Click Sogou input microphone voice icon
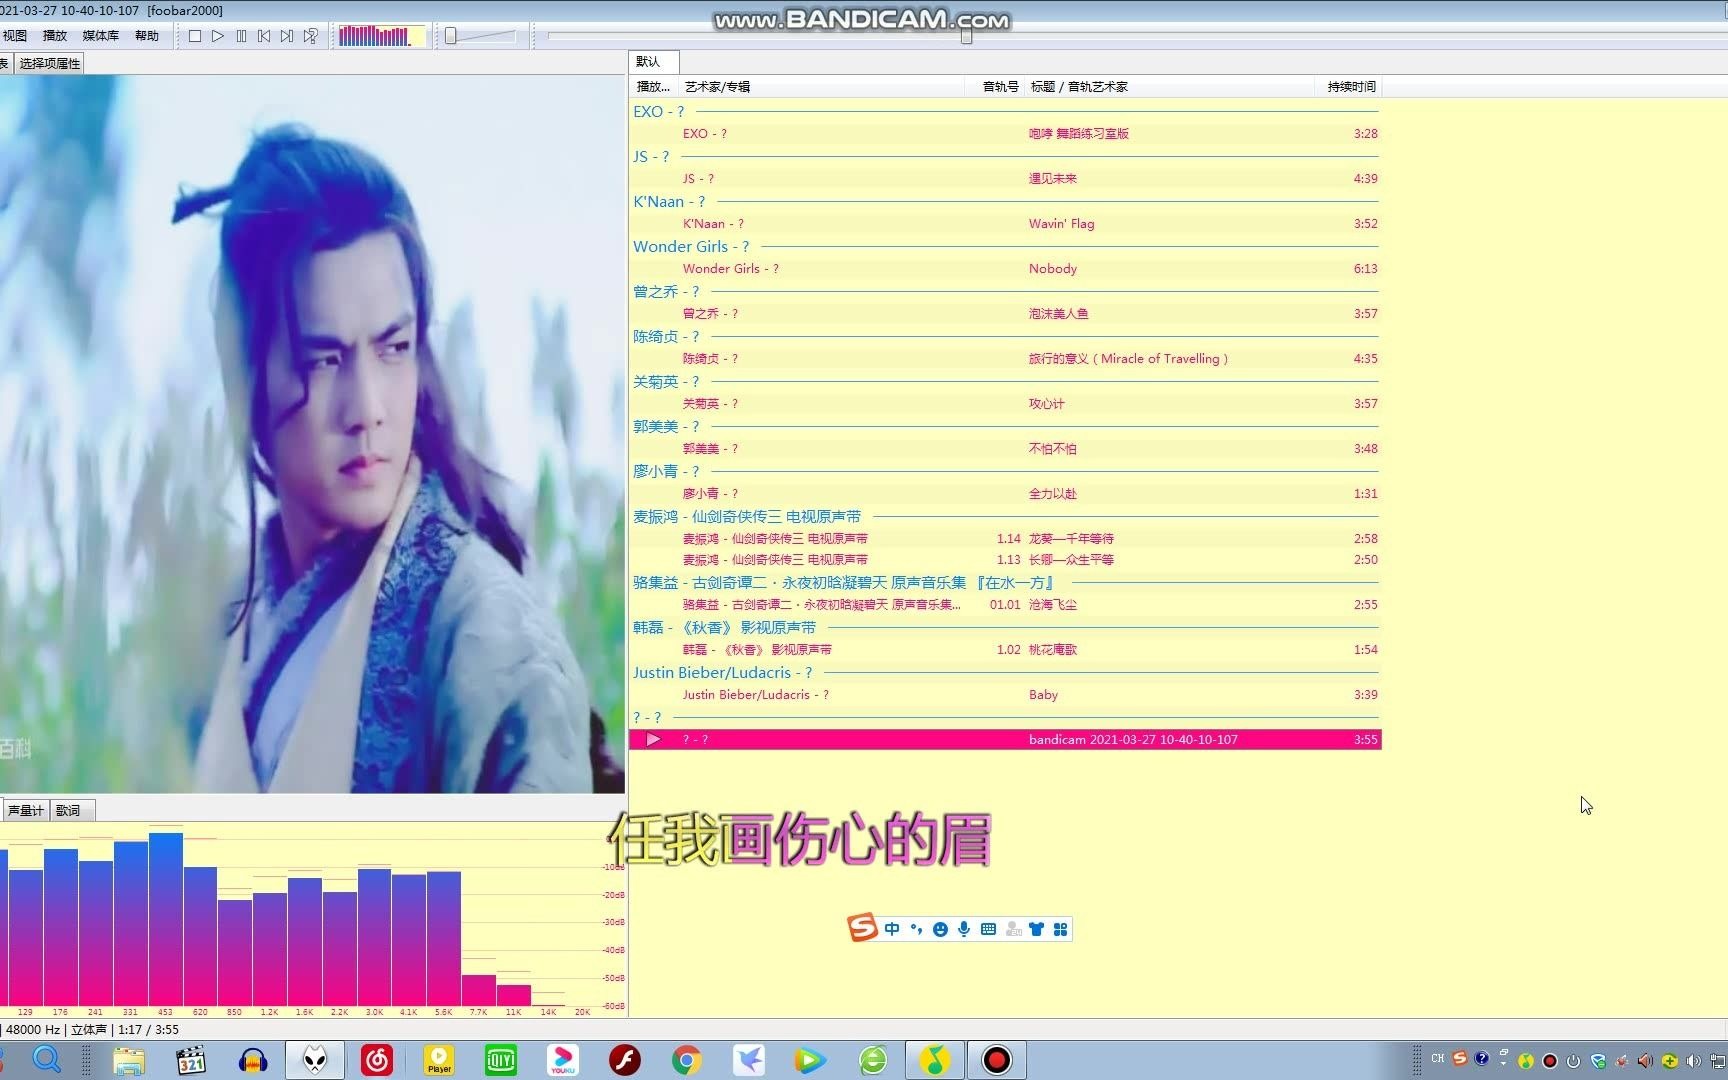The width and height of the screenshot is (1728, 1080). point(964,929)
